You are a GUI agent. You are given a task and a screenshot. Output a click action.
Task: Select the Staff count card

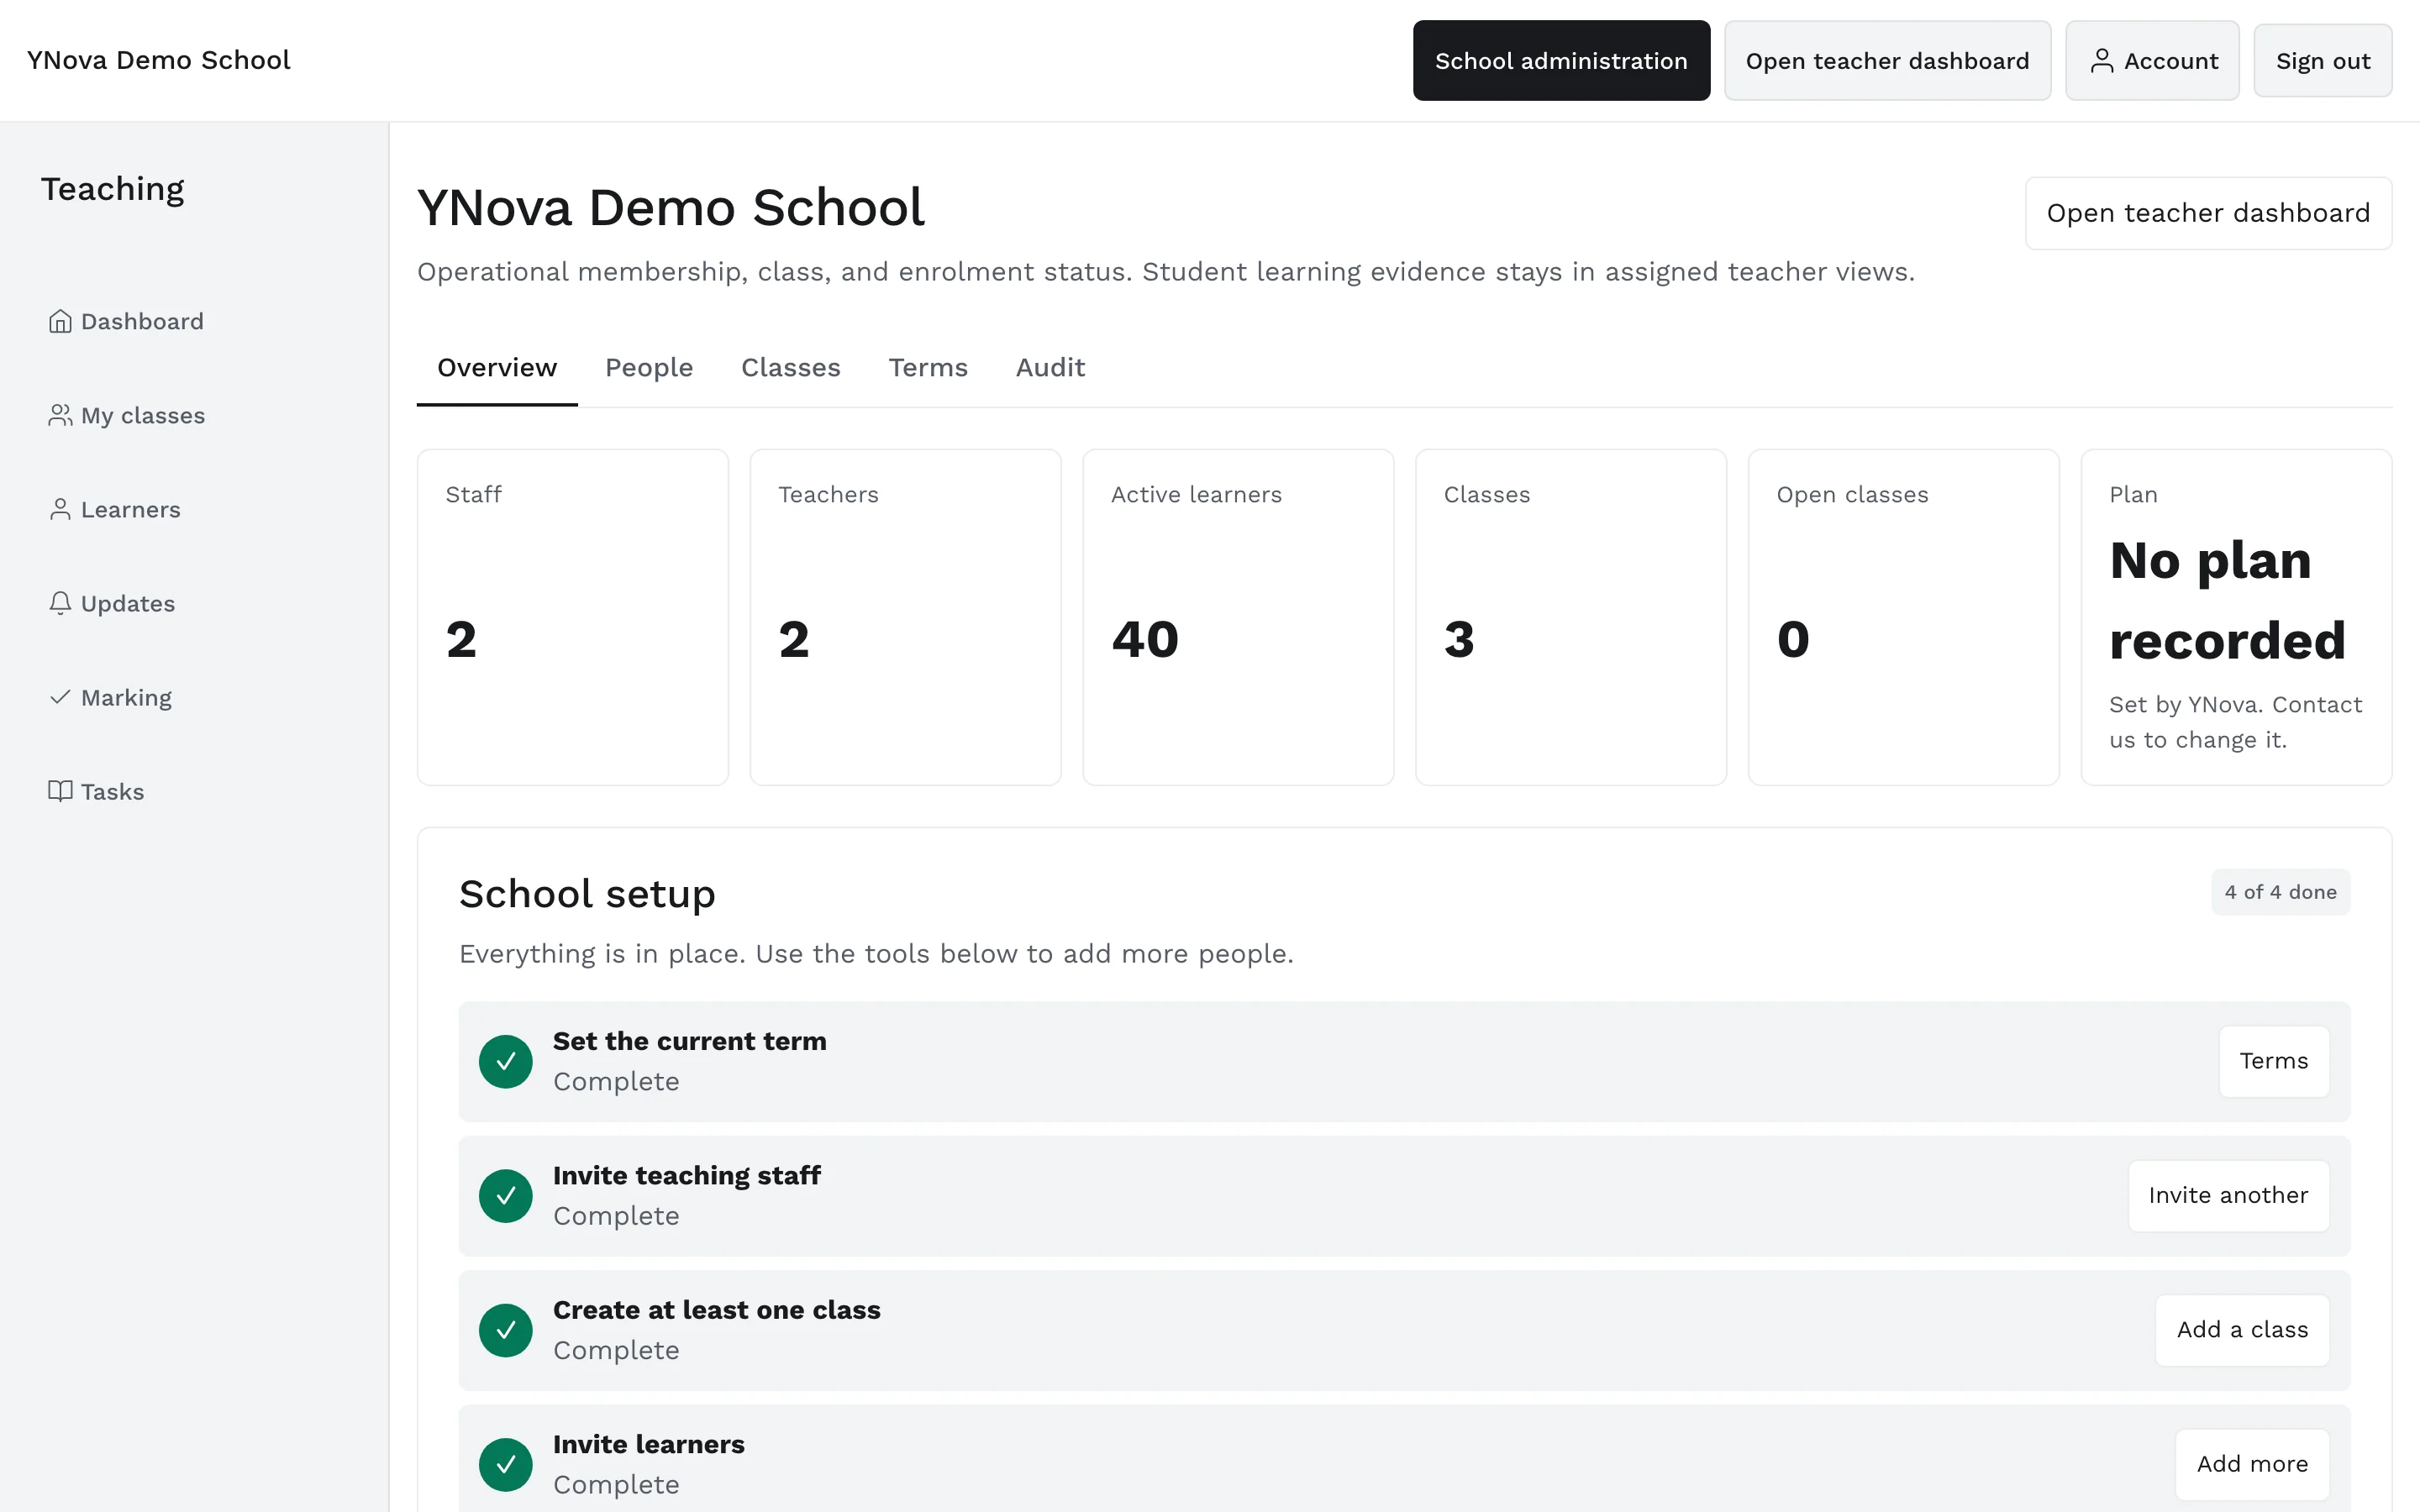point(573,617)
